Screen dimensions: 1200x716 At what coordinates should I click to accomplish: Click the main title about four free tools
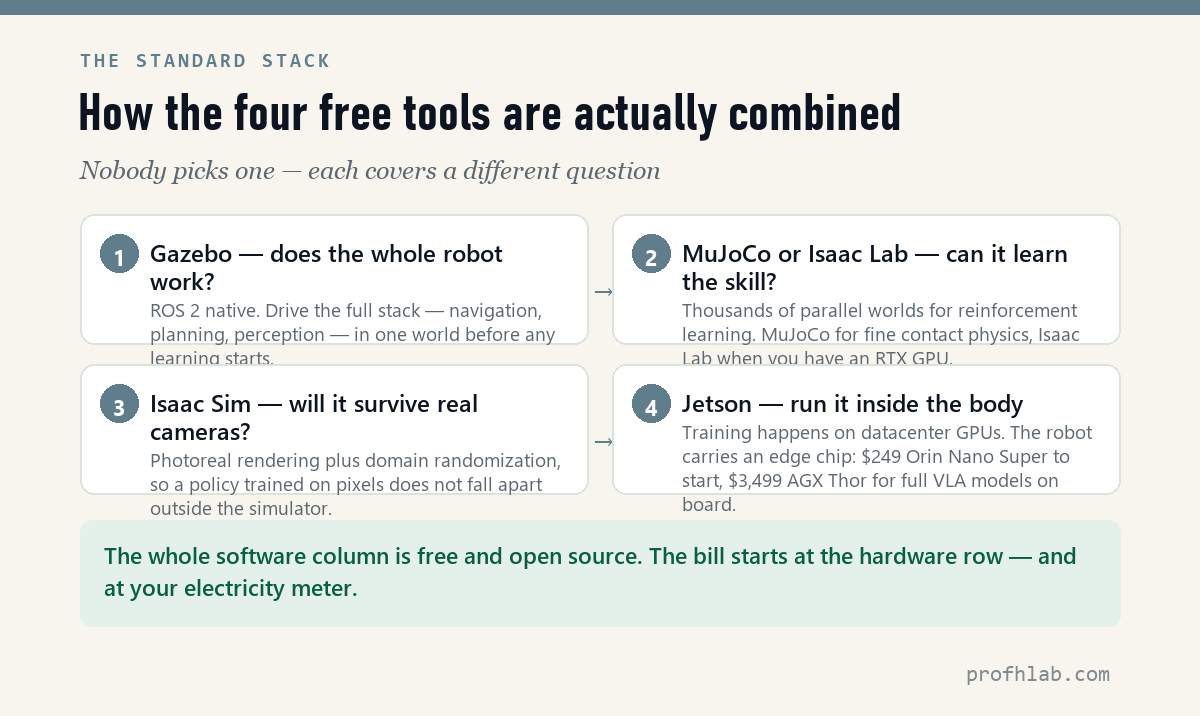[x=490, y=113]
